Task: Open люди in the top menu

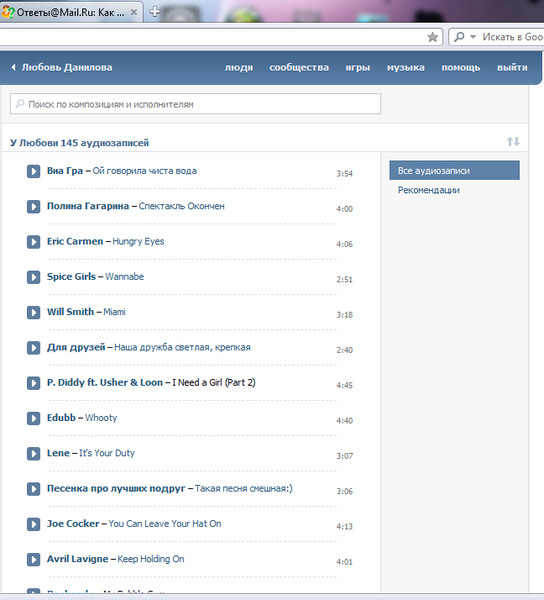Action: pos(239,68)
